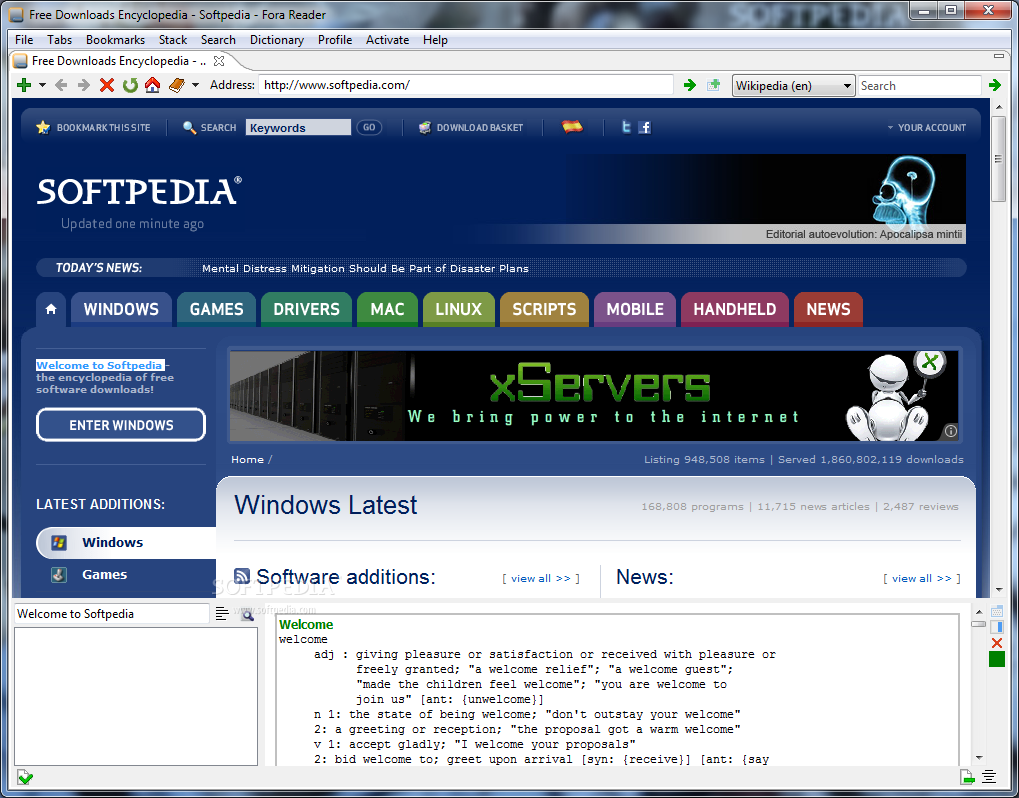Click the magnifier lookup icon in dictionary panel

tap(247, 613)
